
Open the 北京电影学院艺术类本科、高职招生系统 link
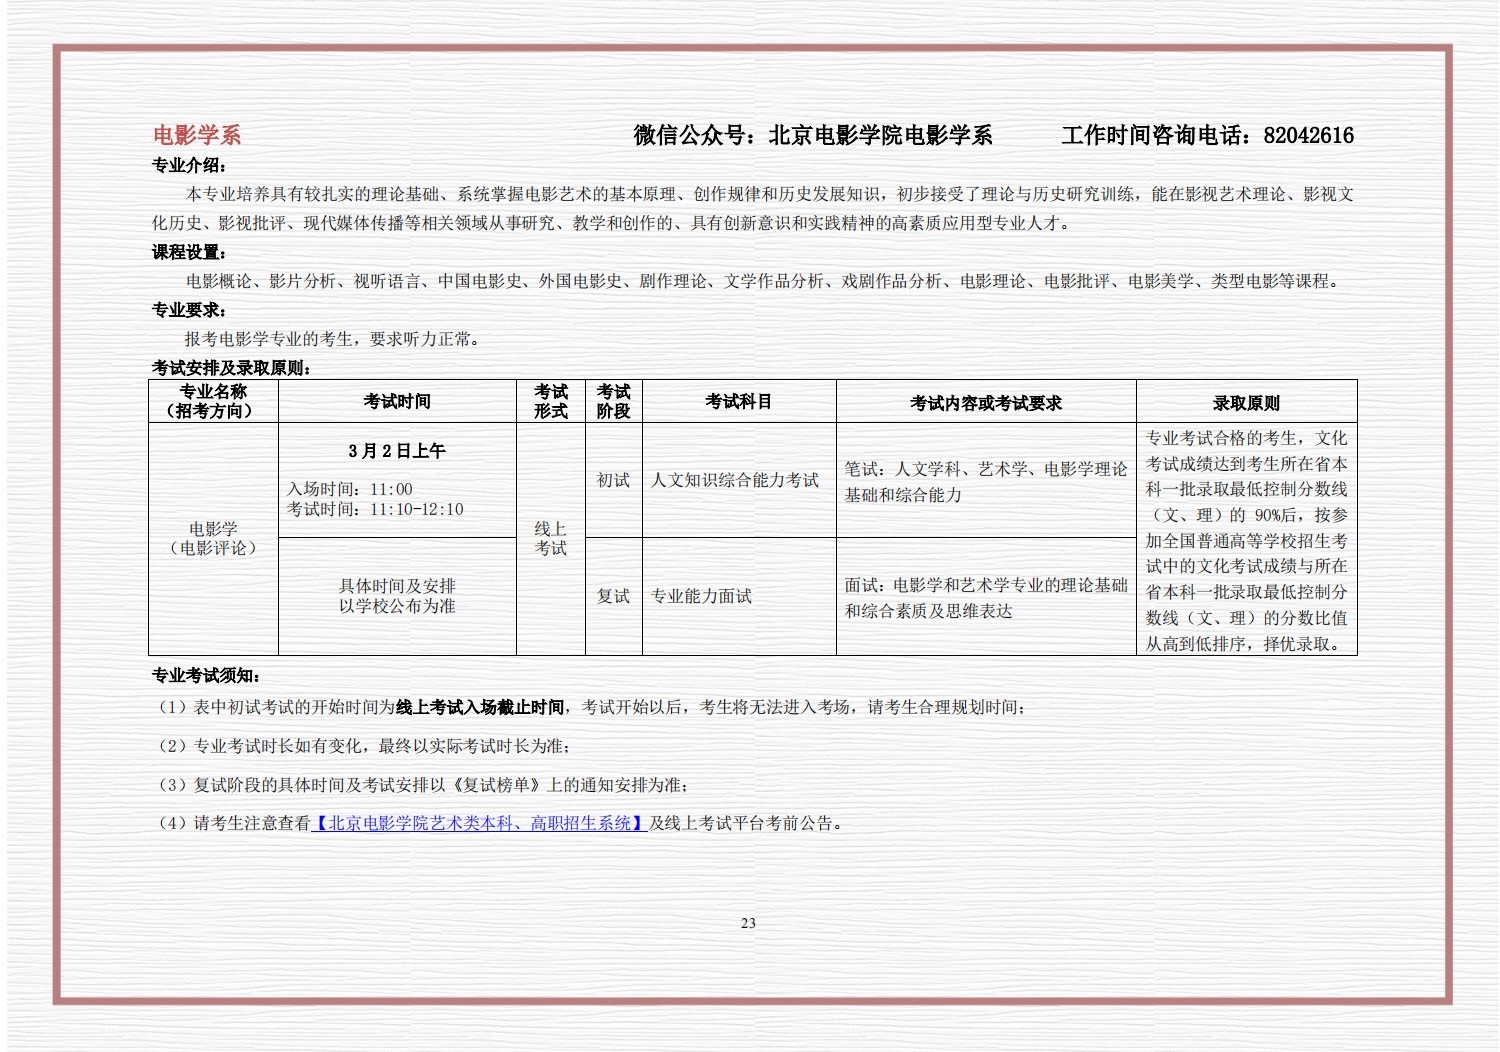coord(480,823)
